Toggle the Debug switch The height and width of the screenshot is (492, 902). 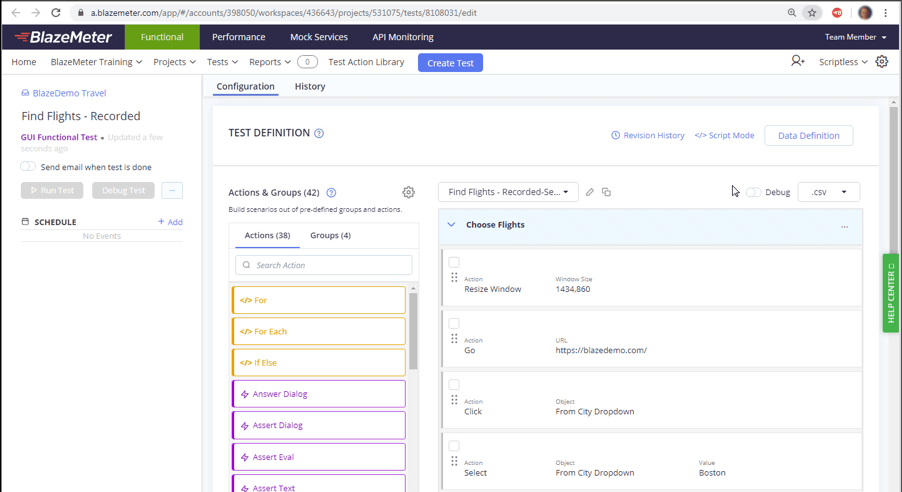point(753,192)
